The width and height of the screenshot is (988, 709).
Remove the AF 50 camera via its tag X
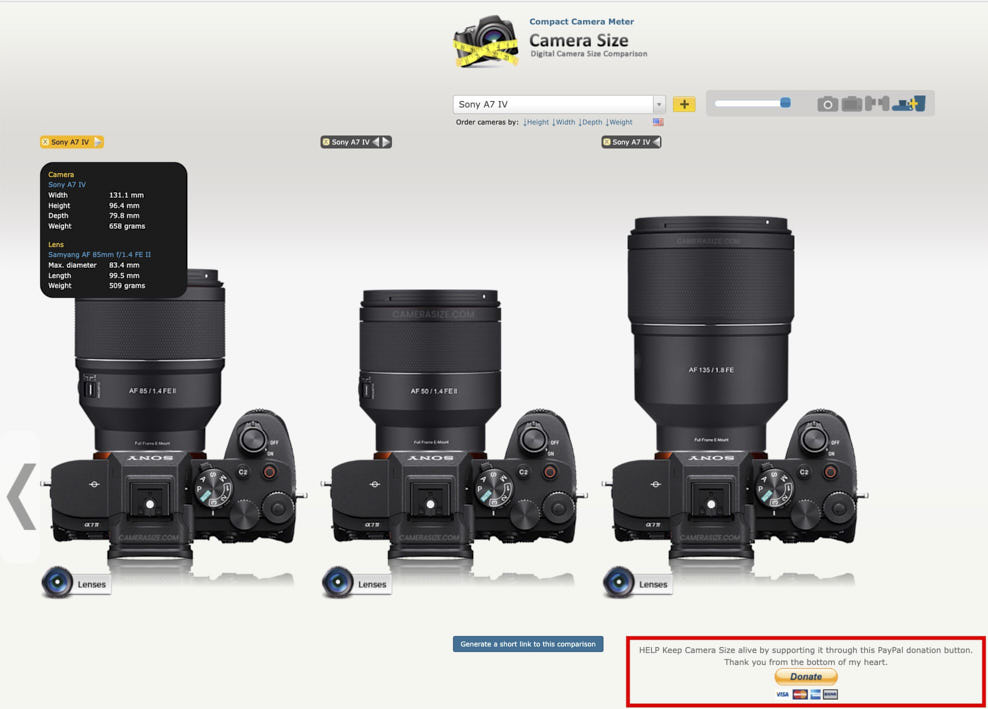(x=326, y=142)
